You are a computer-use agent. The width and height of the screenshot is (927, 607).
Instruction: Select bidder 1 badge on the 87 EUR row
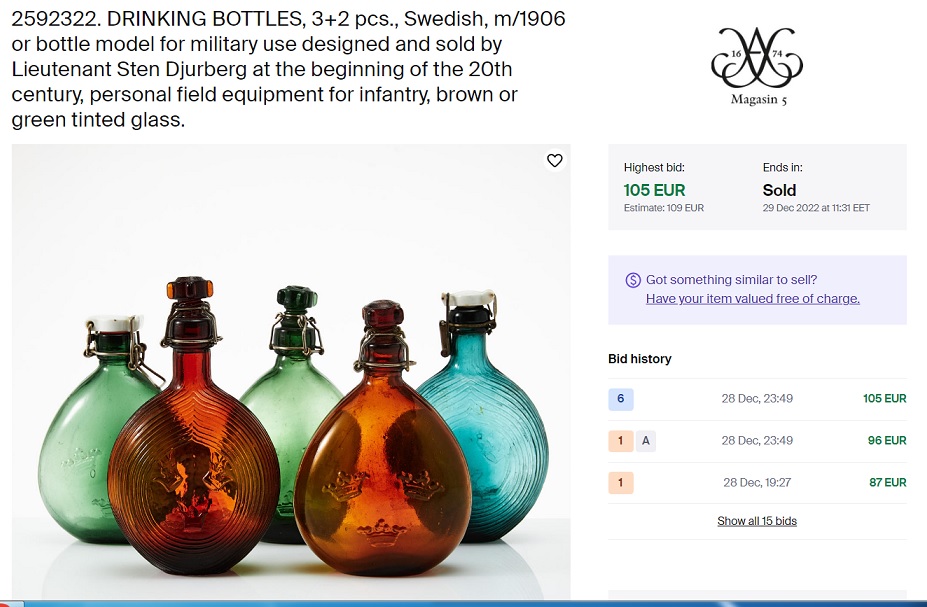620,483
